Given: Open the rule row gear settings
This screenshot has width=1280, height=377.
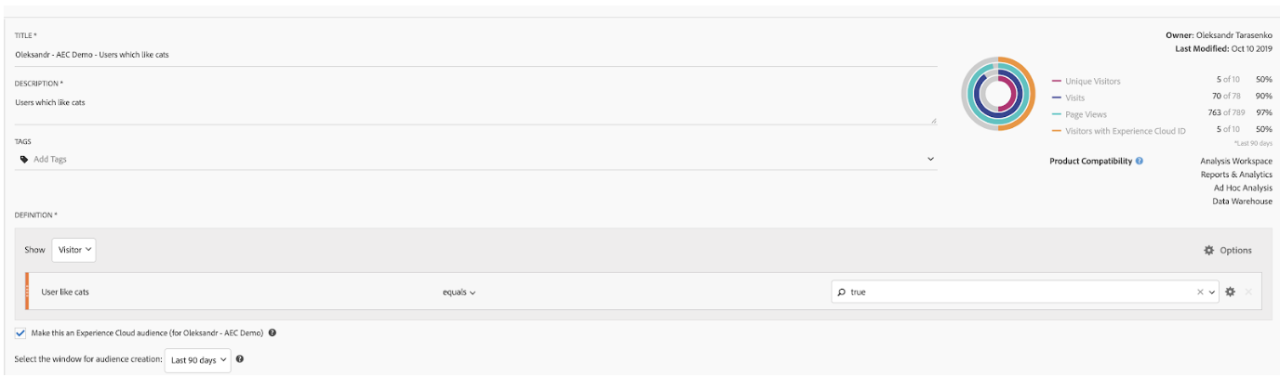Looking at the screenshot, I should pyautogui.click(x=1230, y=292).
